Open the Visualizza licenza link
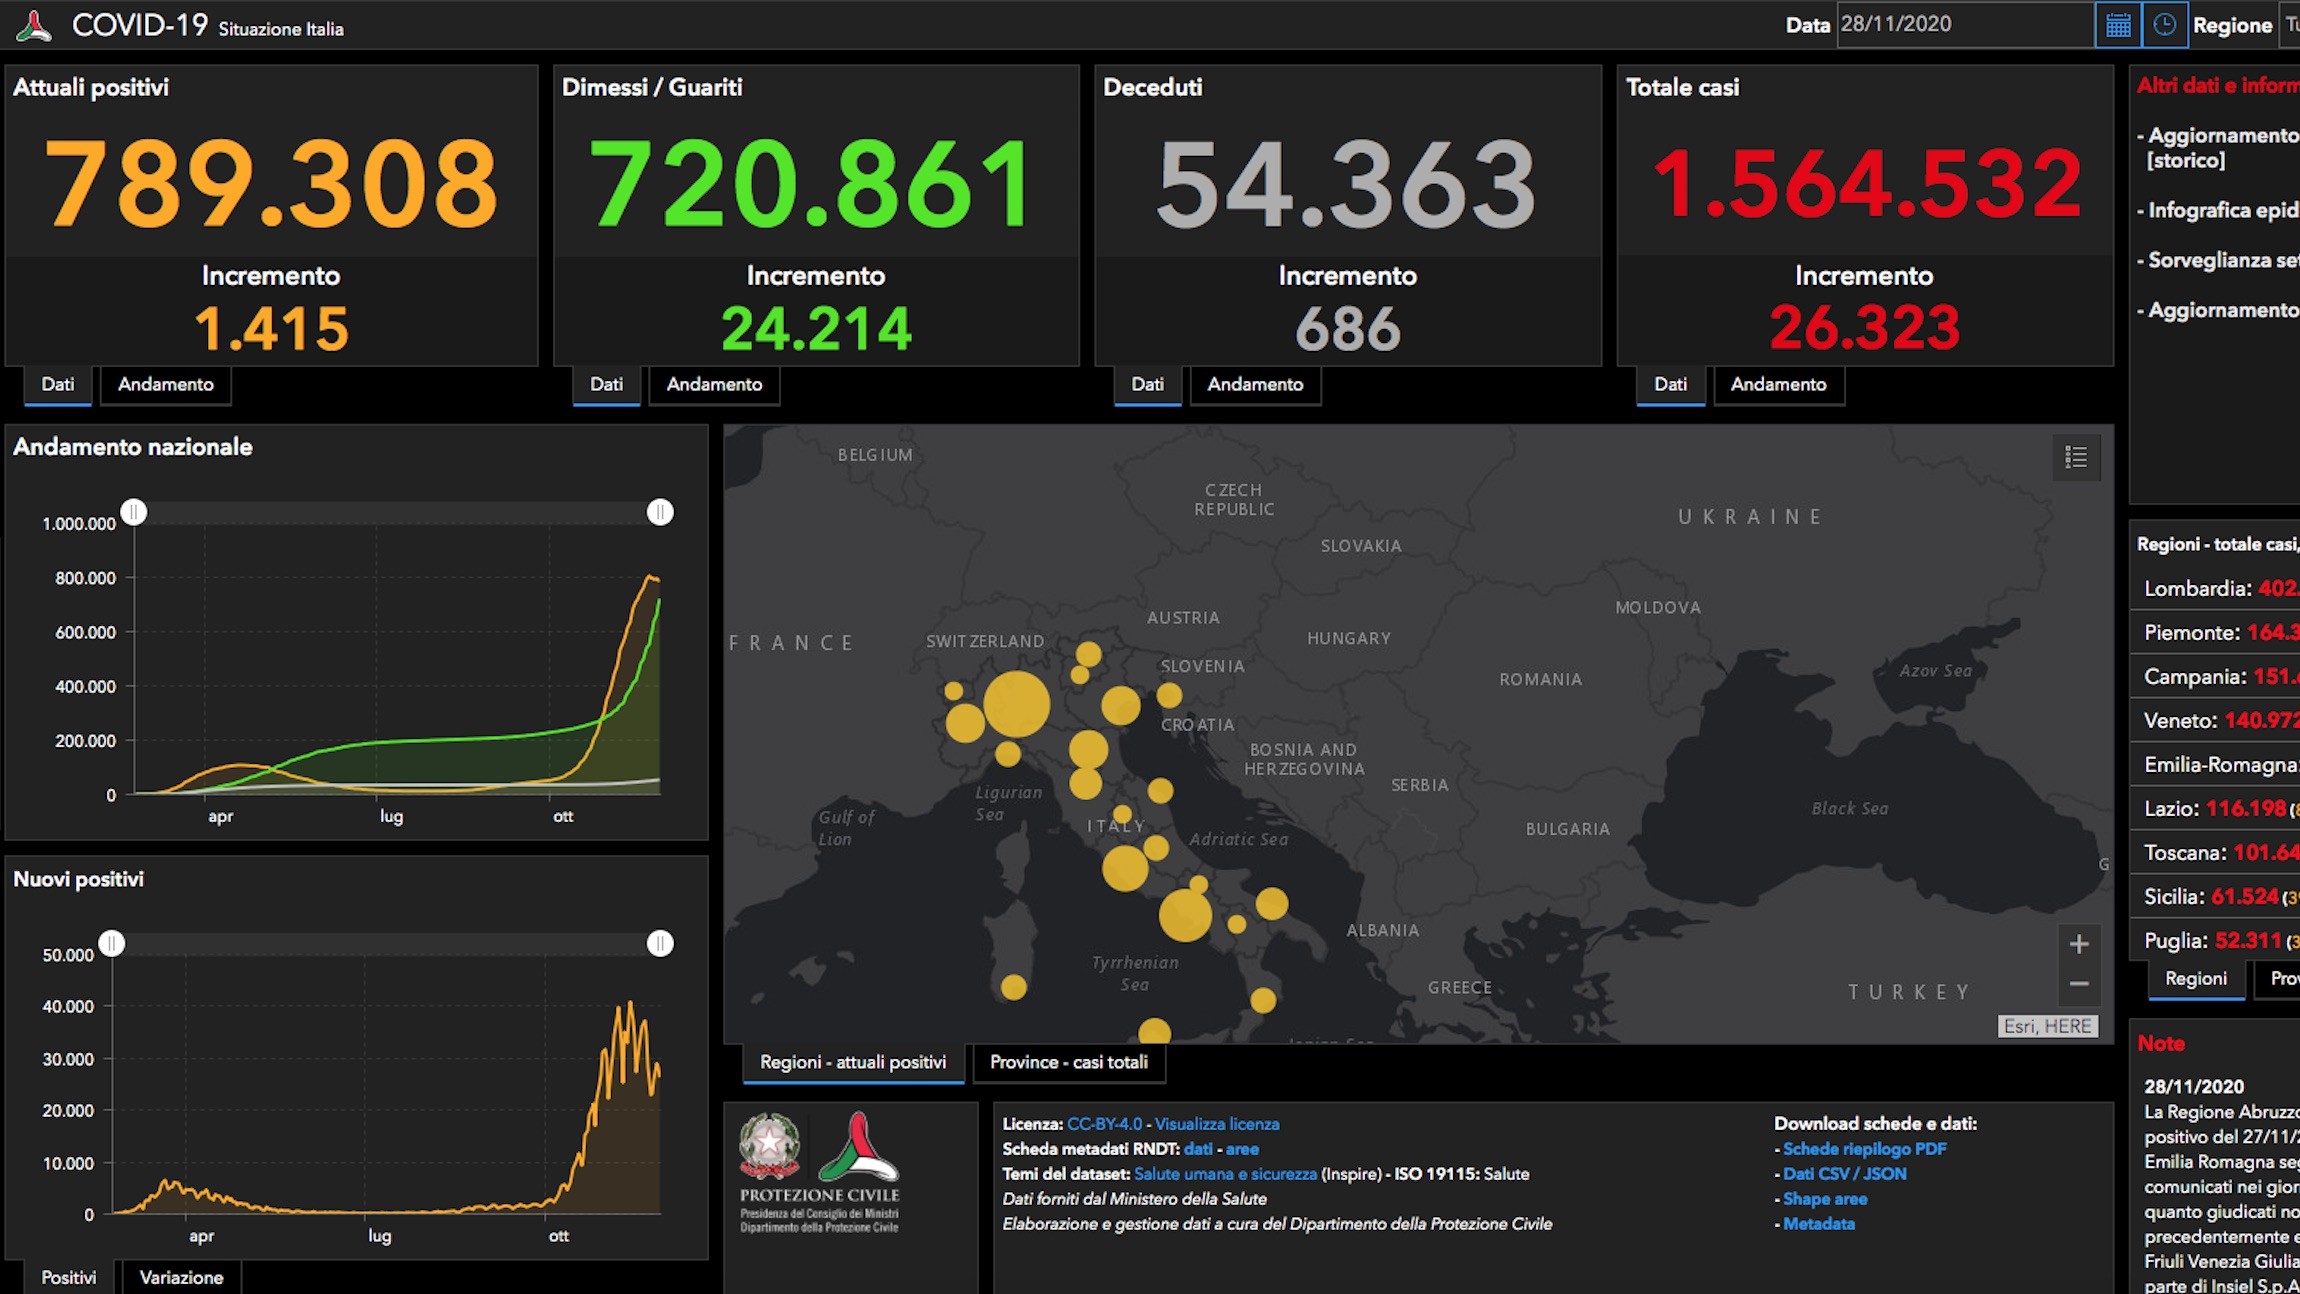This screenshot has width=2300, height=1294. tap(1217, 1124)
